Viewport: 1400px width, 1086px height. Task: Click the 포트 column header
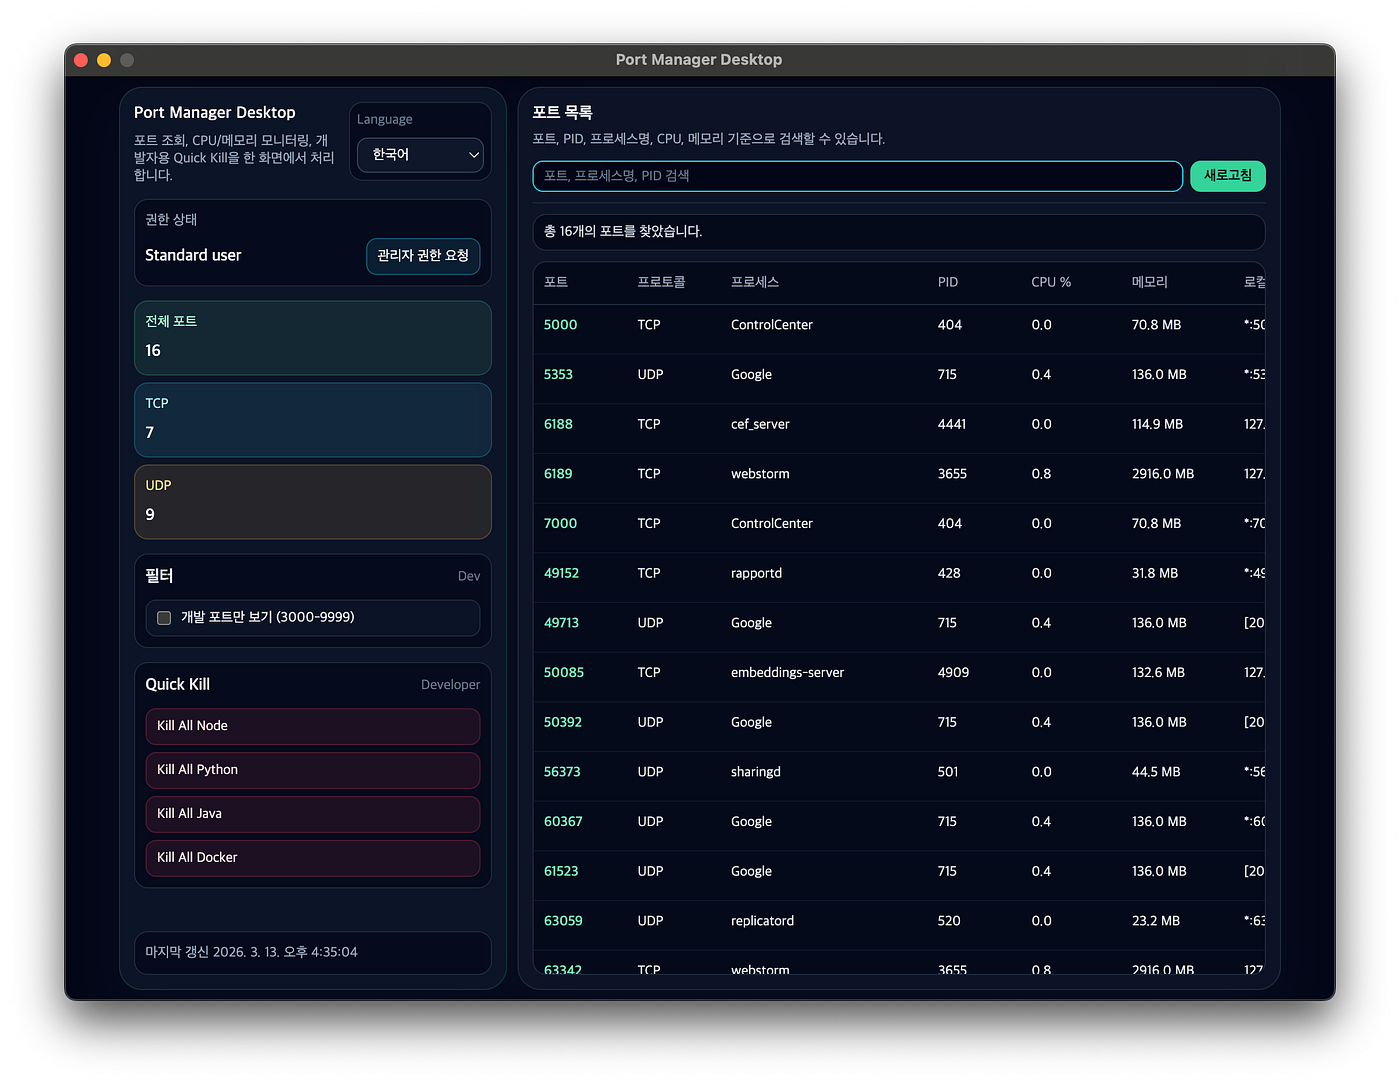pyautogui.click(x=556, y=282)
